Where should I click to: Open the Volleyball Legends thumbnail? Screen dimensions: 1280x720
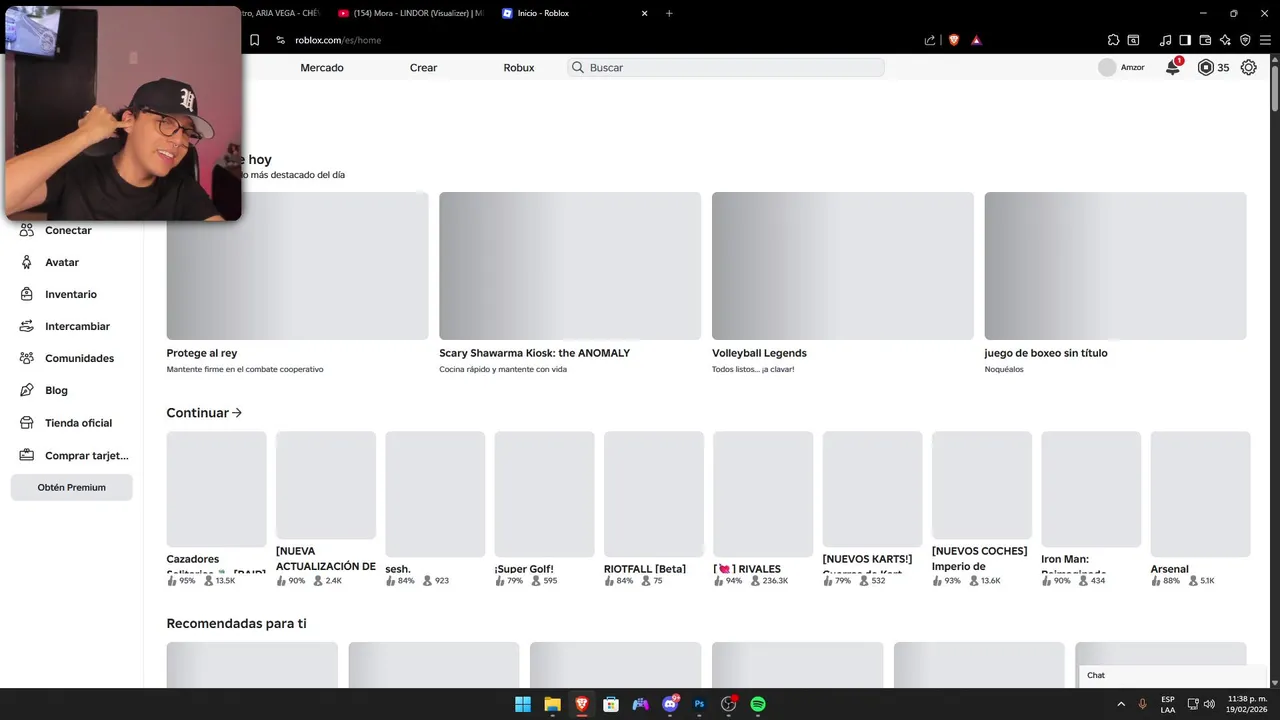(843, 266)
